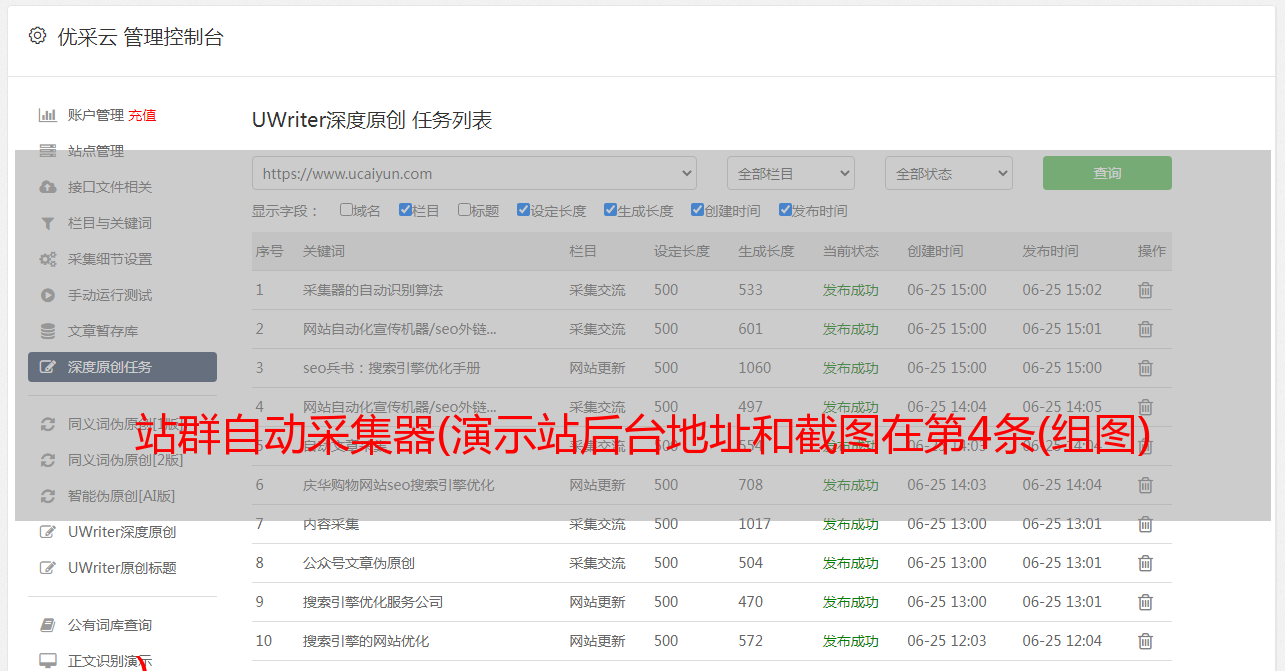
Task: Uncheck the 设定长度 field checkbox
Action: click(523, 210)
